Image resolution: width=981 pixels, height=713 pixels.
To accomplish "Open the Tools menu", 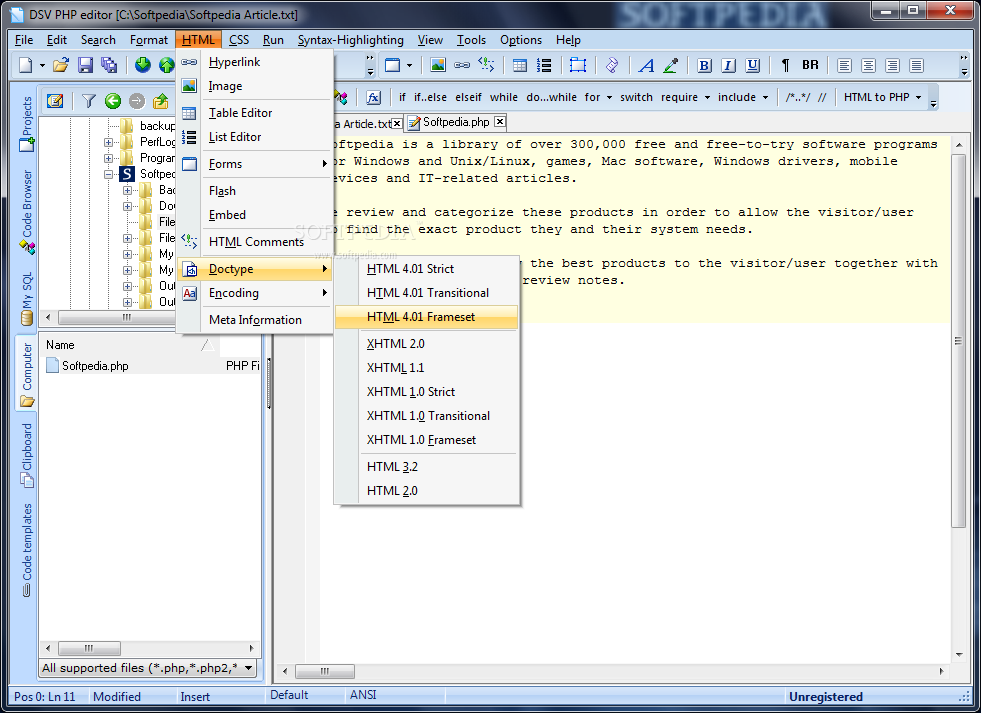I will [471, 39].
